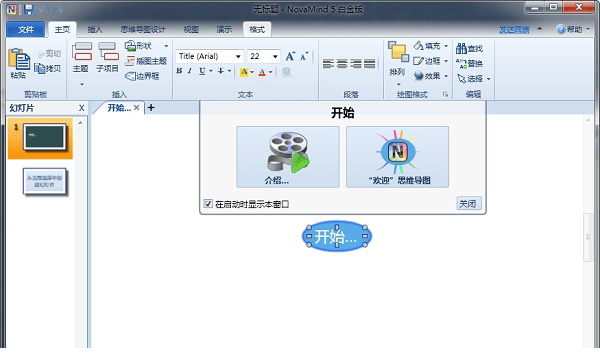Click the Find (查找) binoculars icon

point(461,48)
